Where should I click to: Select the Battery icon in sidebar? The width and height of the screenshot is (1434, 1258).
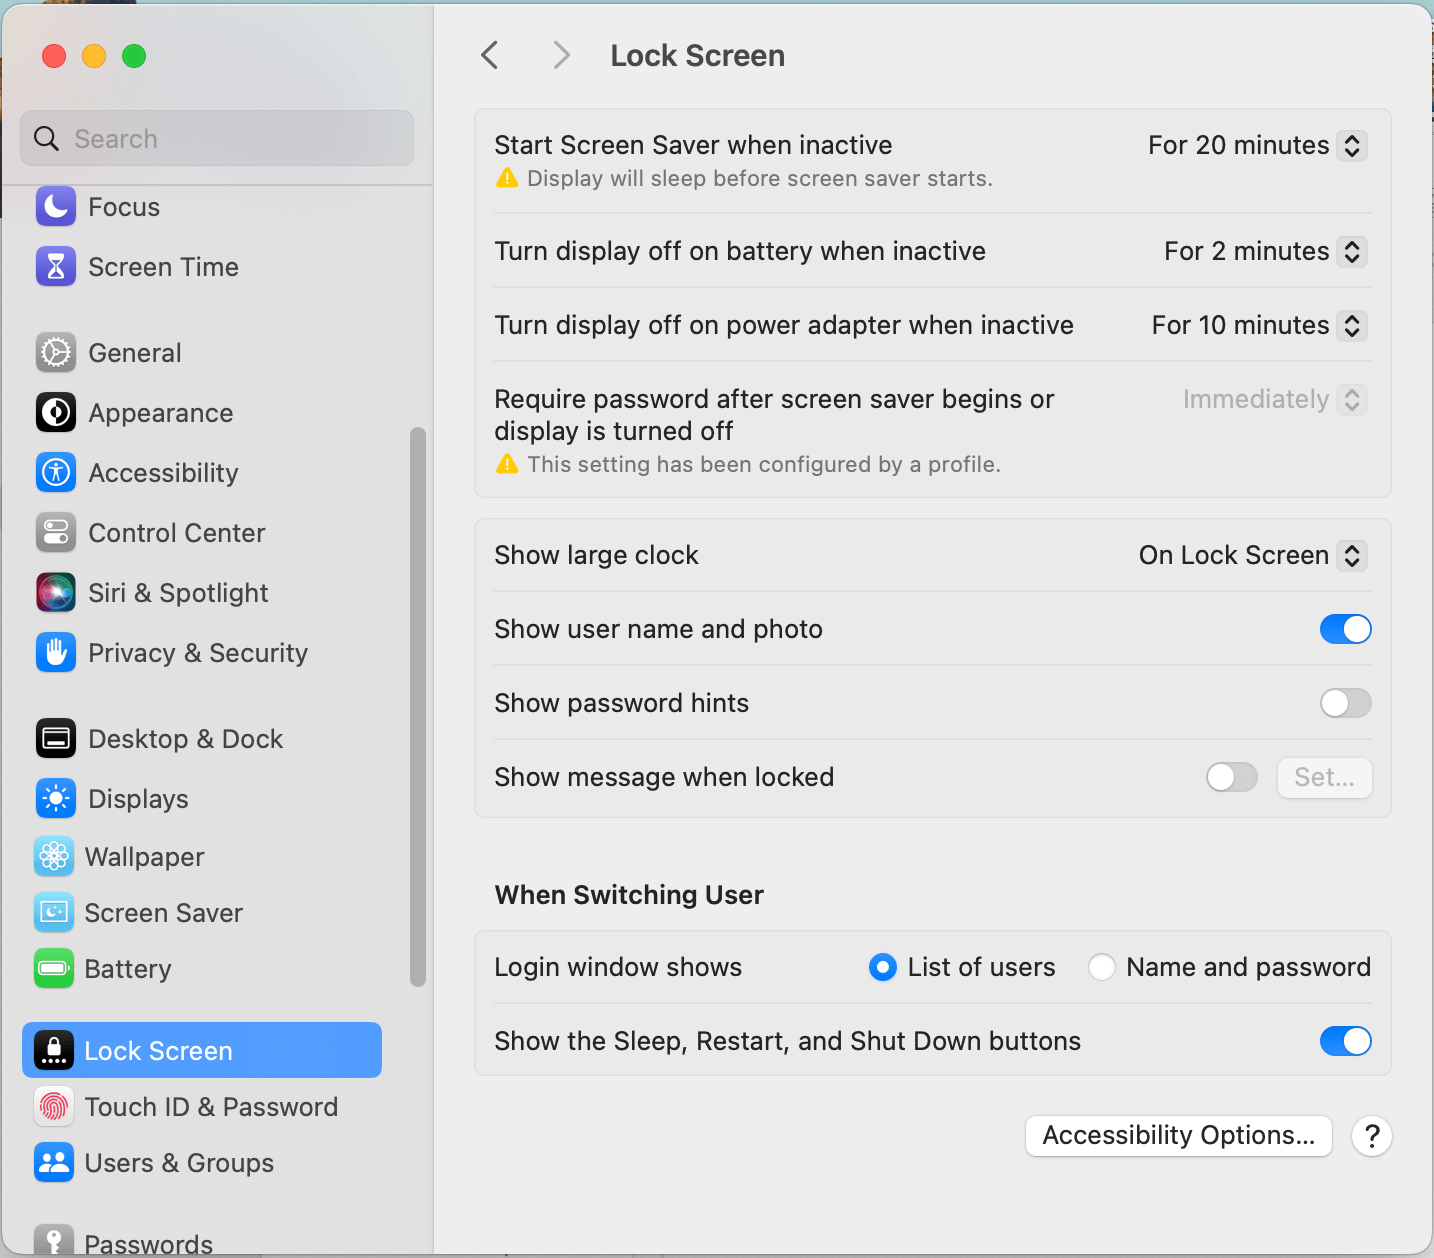coord(54,969)
